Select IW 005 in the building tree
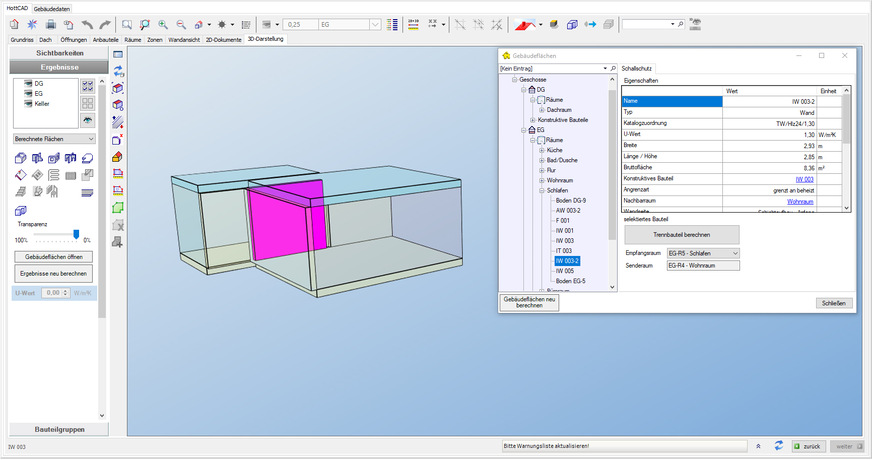This screenshot has height=460, width=872. (x=564, y=271)
